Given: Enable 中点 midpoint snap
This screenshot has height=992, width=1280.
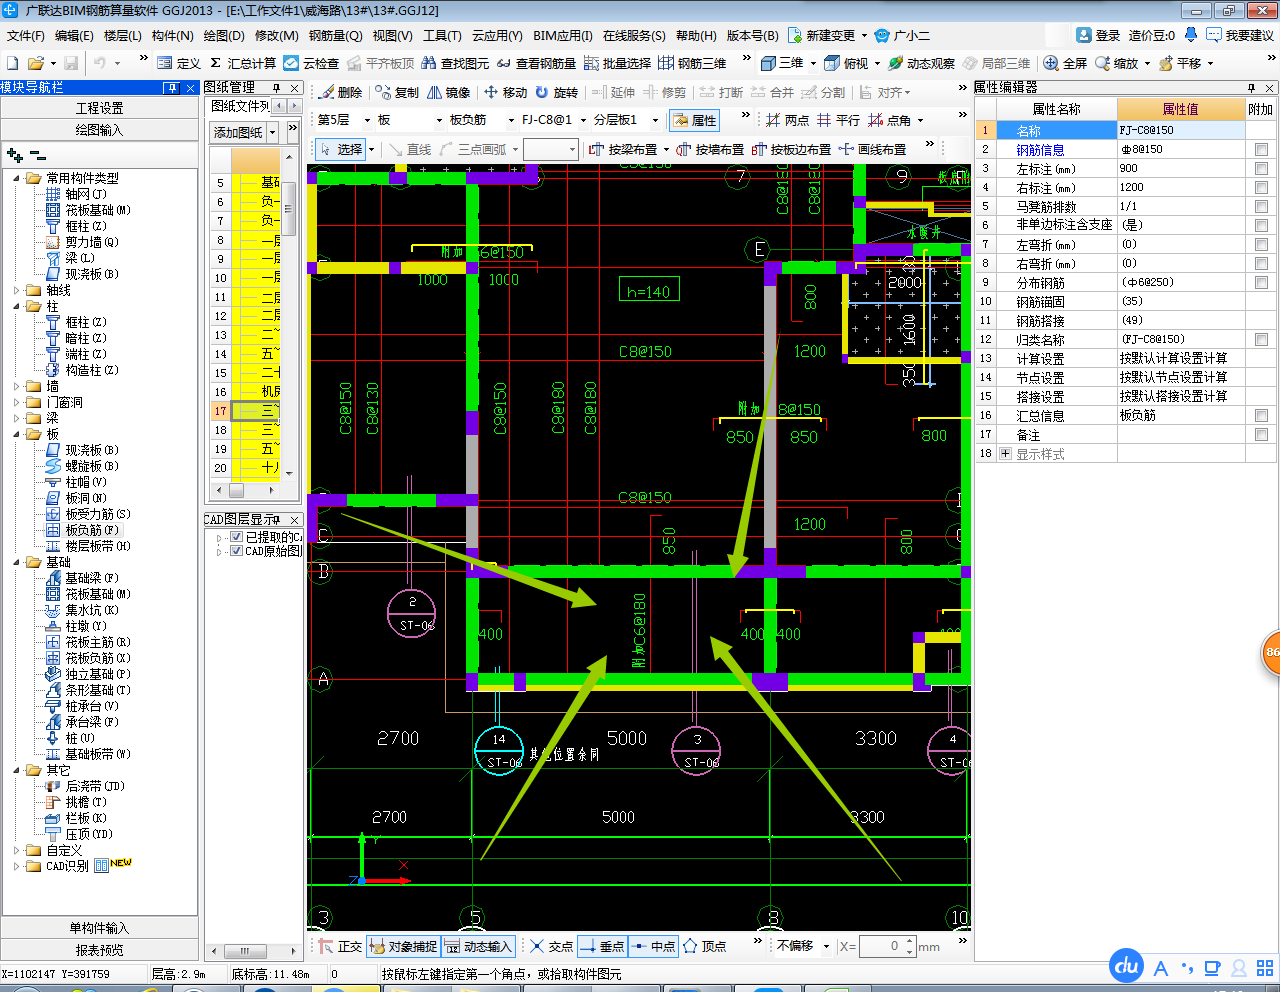Looking at the screenshot, I should pyautogui.click(x=653, y=946).
